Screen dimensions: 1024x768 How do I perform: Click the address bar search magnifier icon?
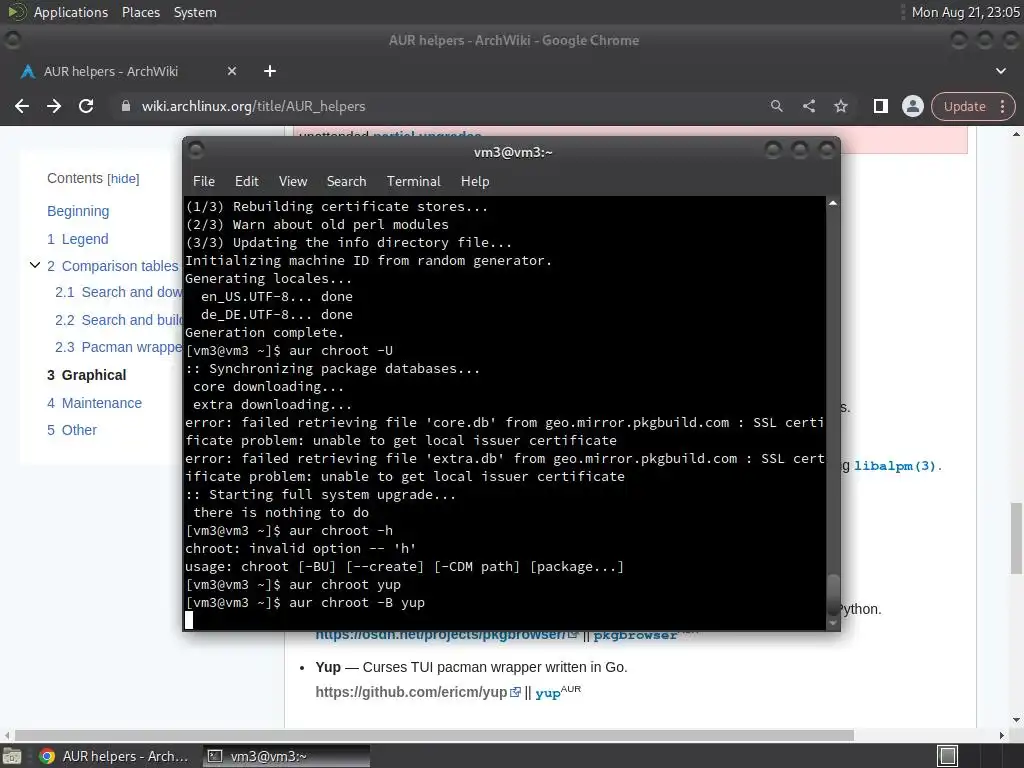click(776, 106)
